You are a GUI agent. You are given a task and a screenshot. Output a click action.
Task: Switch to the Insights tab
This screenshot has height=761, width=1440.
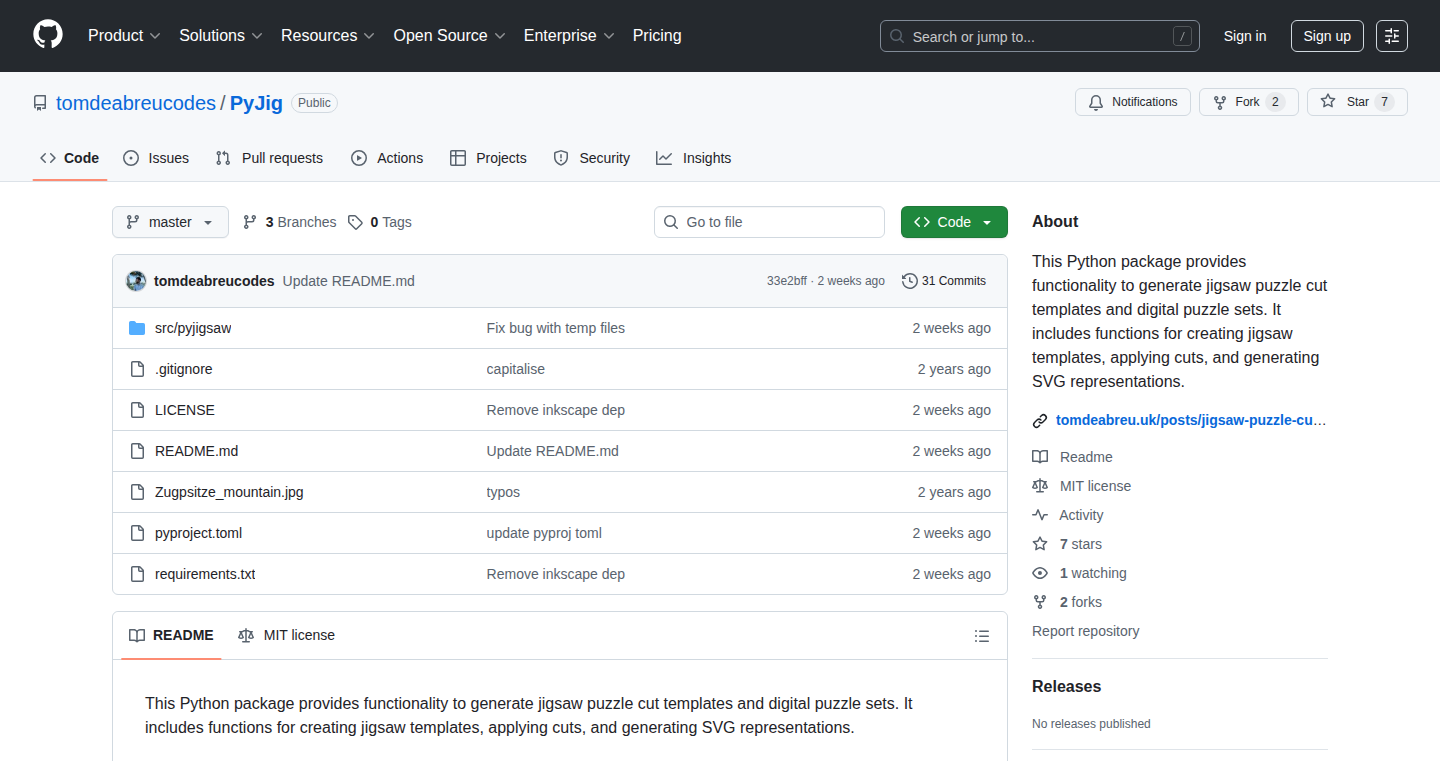(x=694, y=158)
